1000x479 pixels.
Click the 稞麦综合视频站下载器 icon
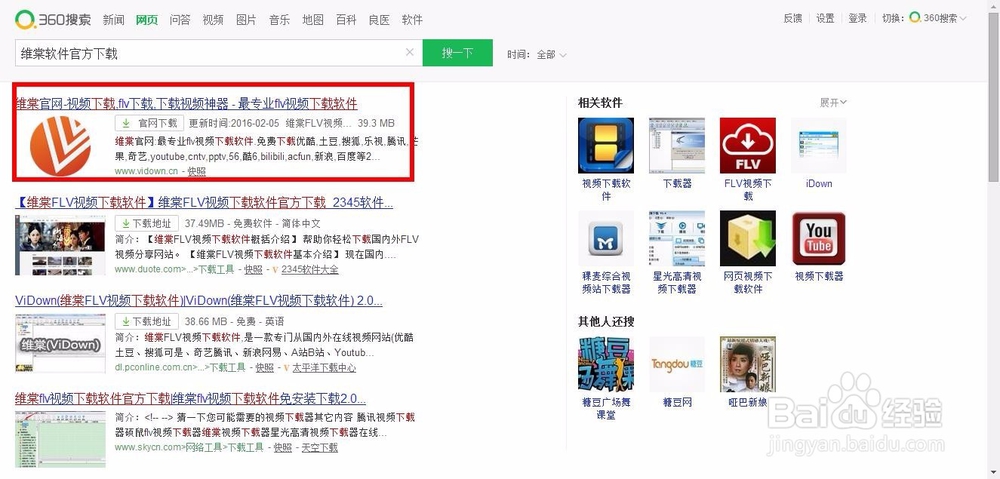click(606, 239)
